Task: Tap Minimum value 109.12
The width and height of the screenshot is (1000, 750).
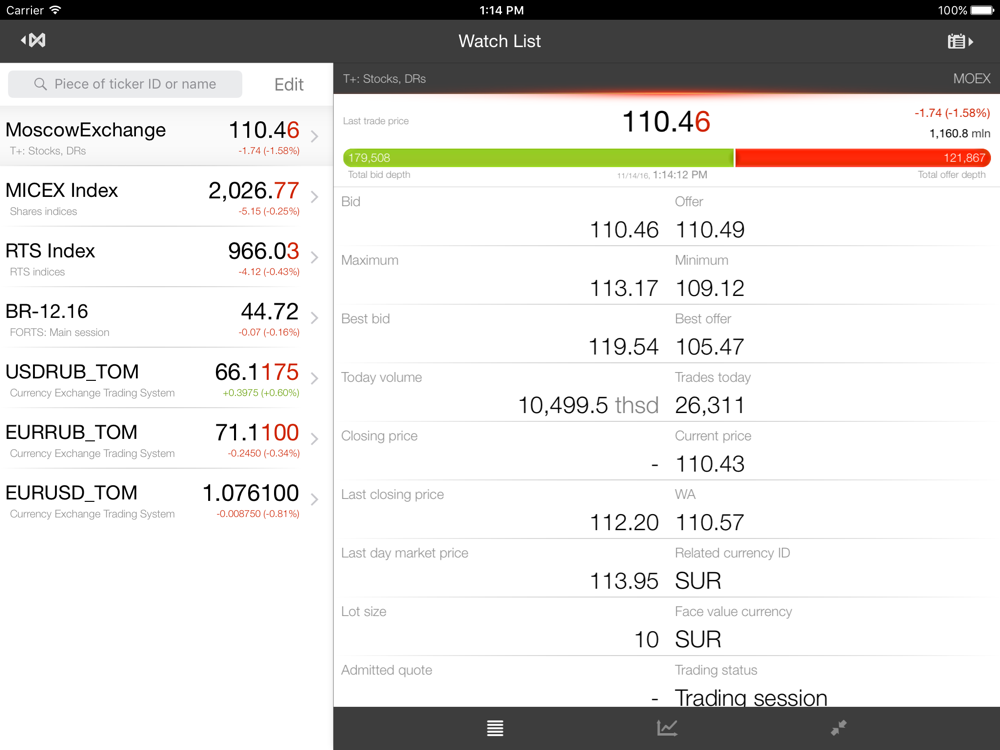Action: coord(710,288)
